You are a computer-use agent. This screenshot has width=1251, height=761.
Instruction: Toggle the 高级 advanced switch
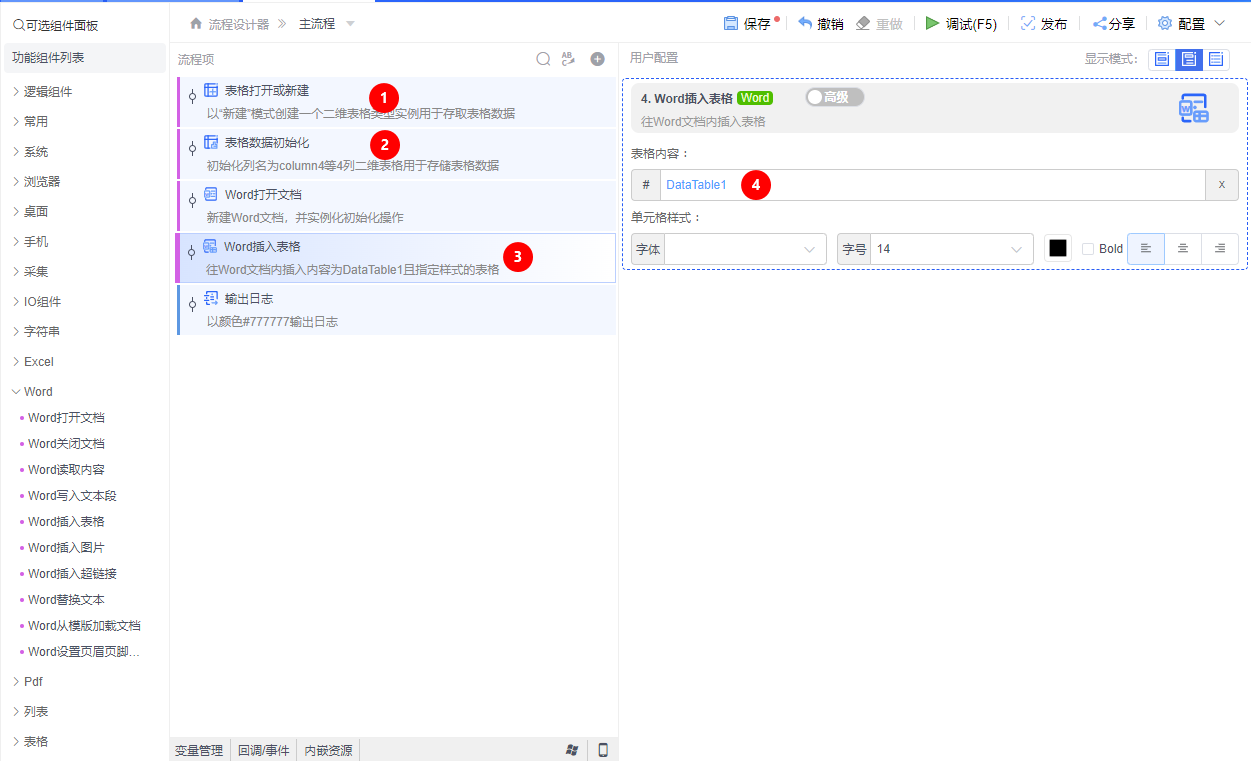833,97
